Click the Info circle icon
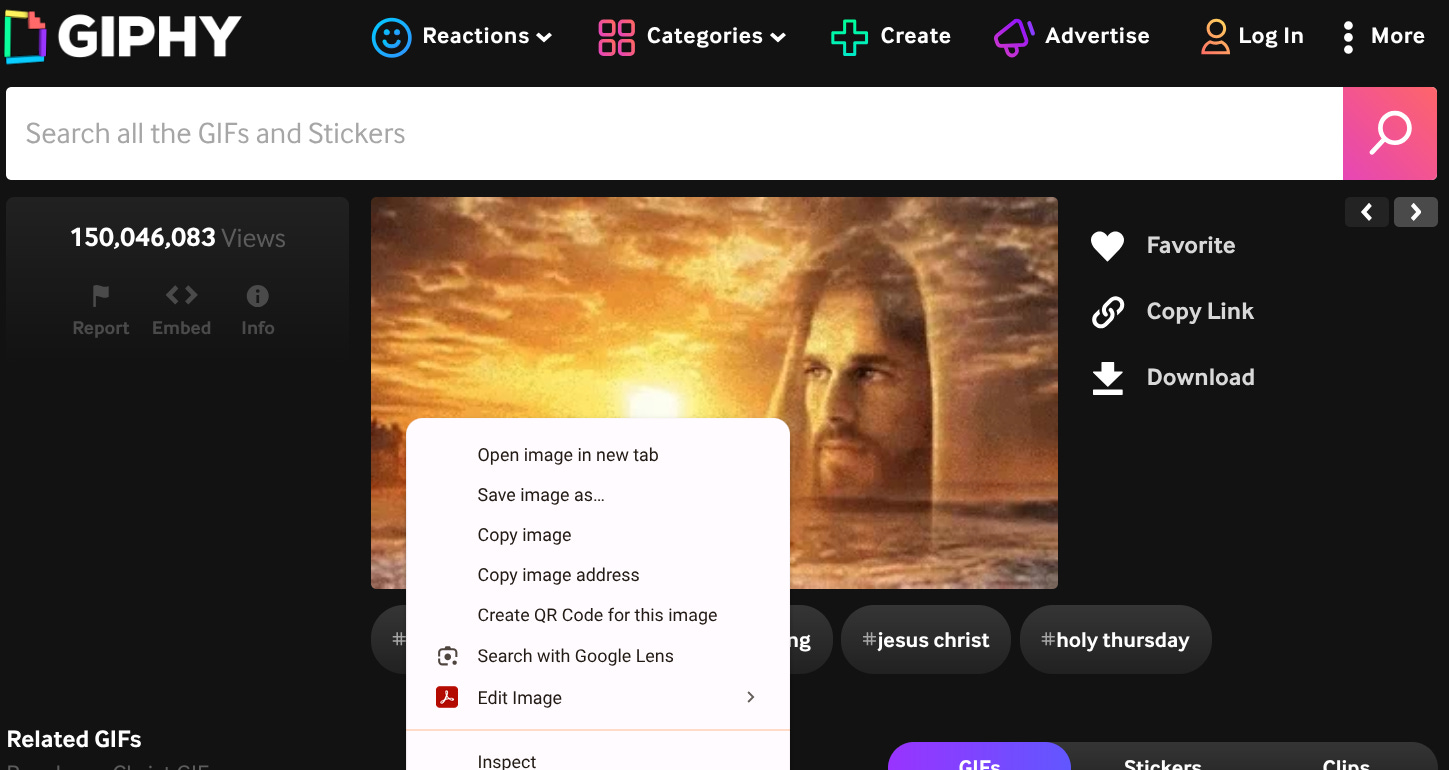The image size is (1449, 770). click(x=257, y=296)
